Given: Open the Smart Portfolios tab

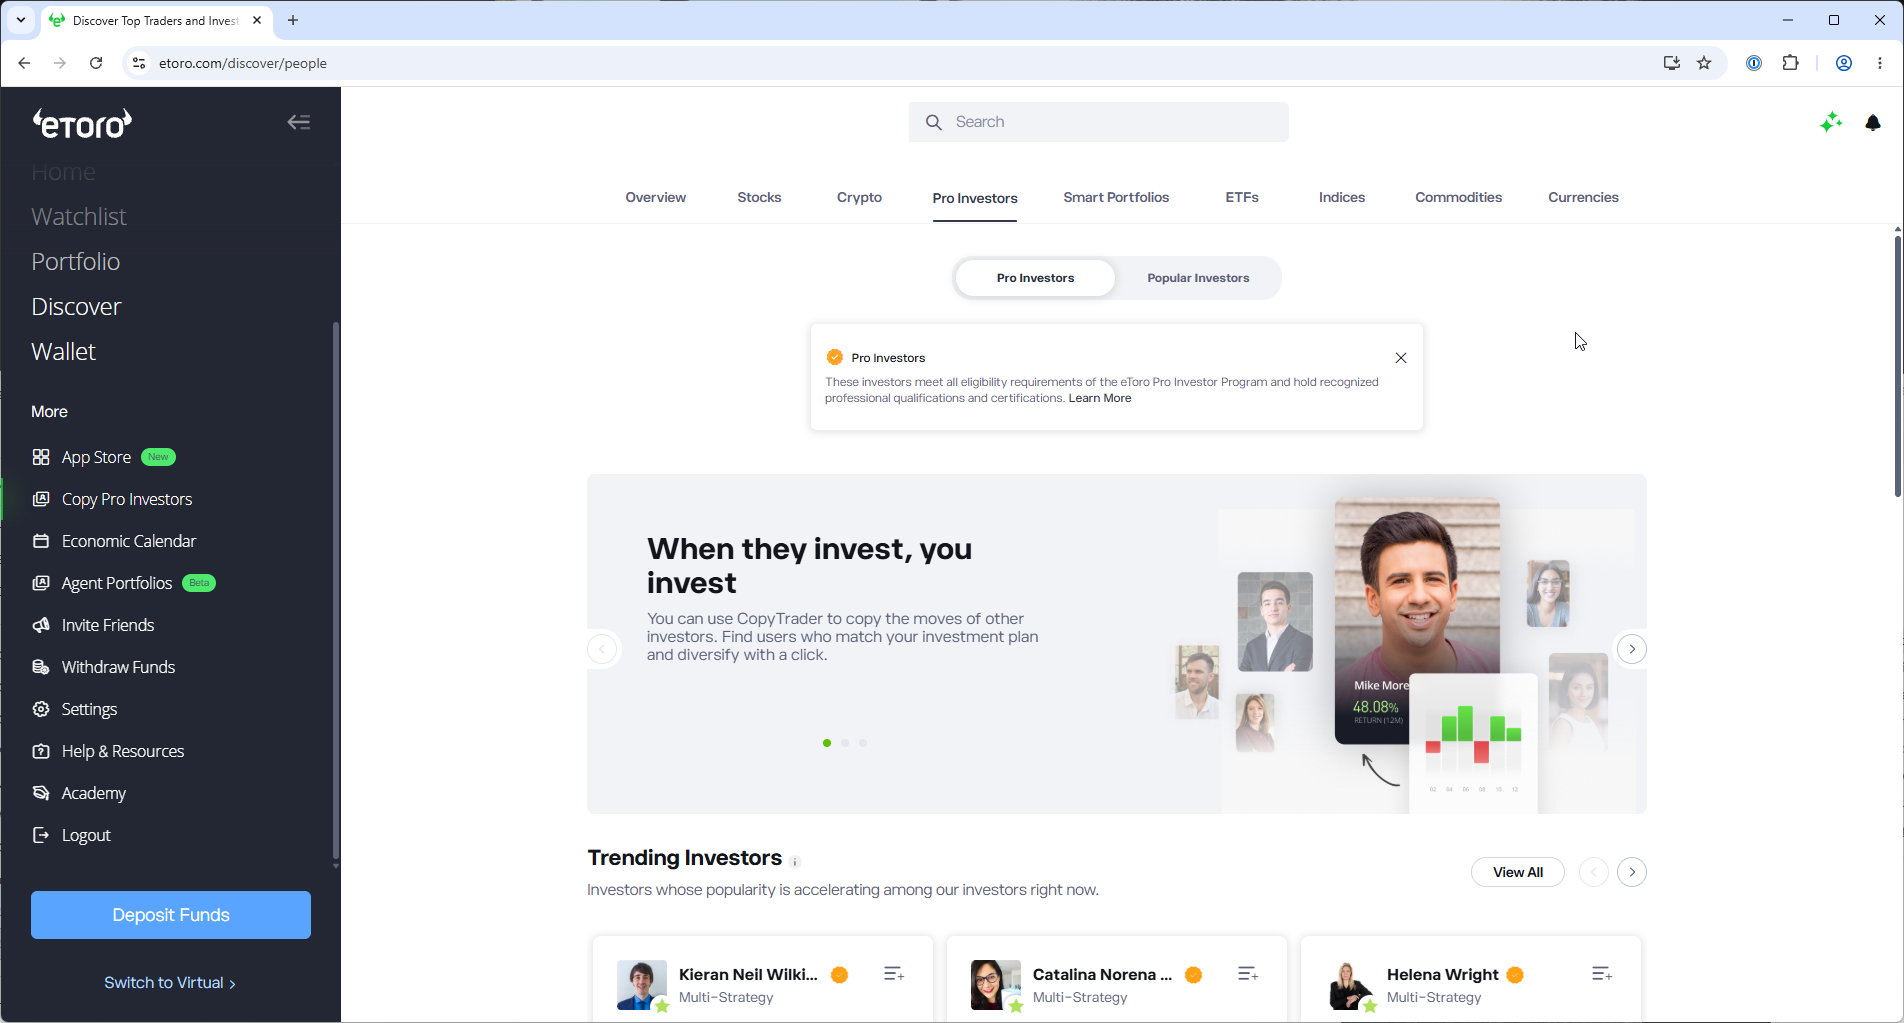Looking at the screenshot, I should (x=1116, y=197).
